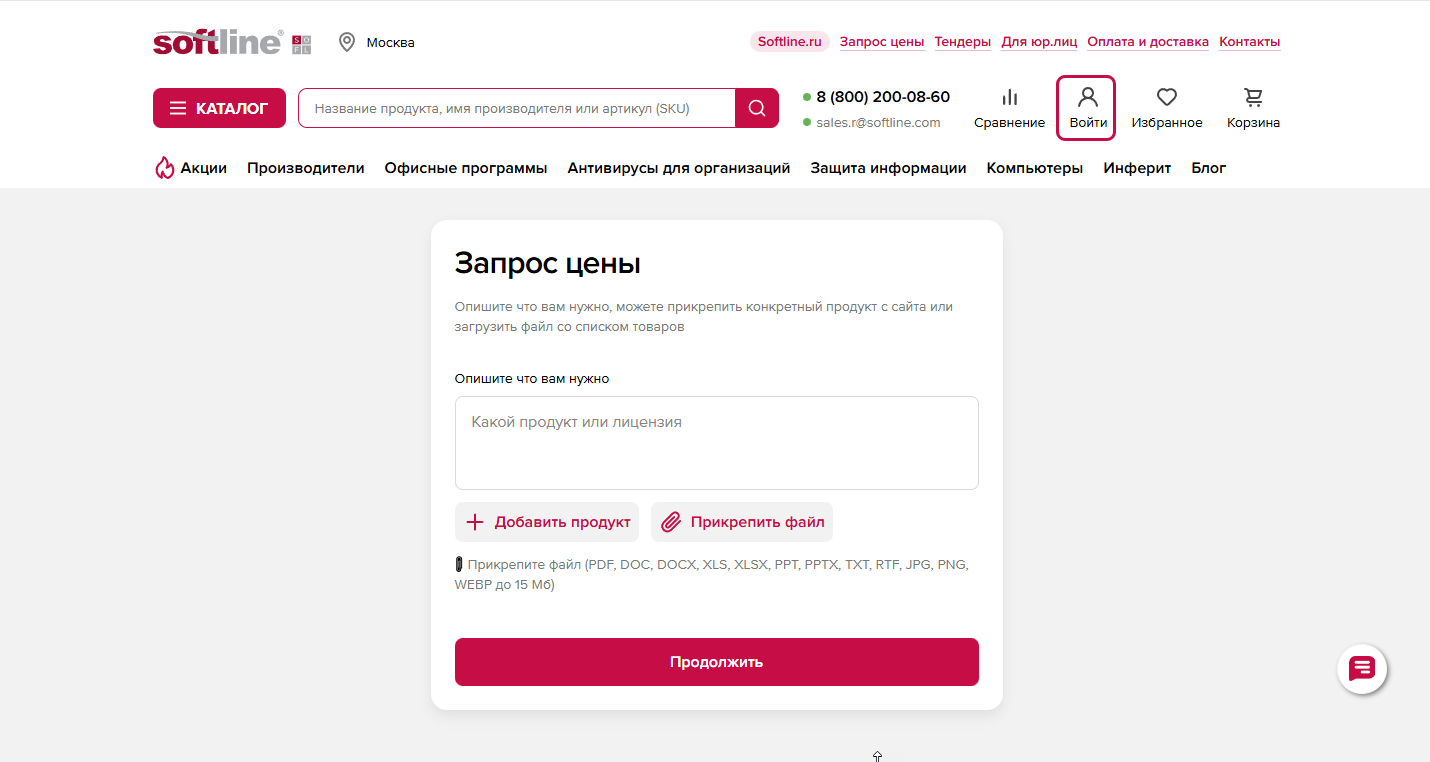Focus the product search field
This screenshot has width=1430, height=762.
click(x=516, y=108)
